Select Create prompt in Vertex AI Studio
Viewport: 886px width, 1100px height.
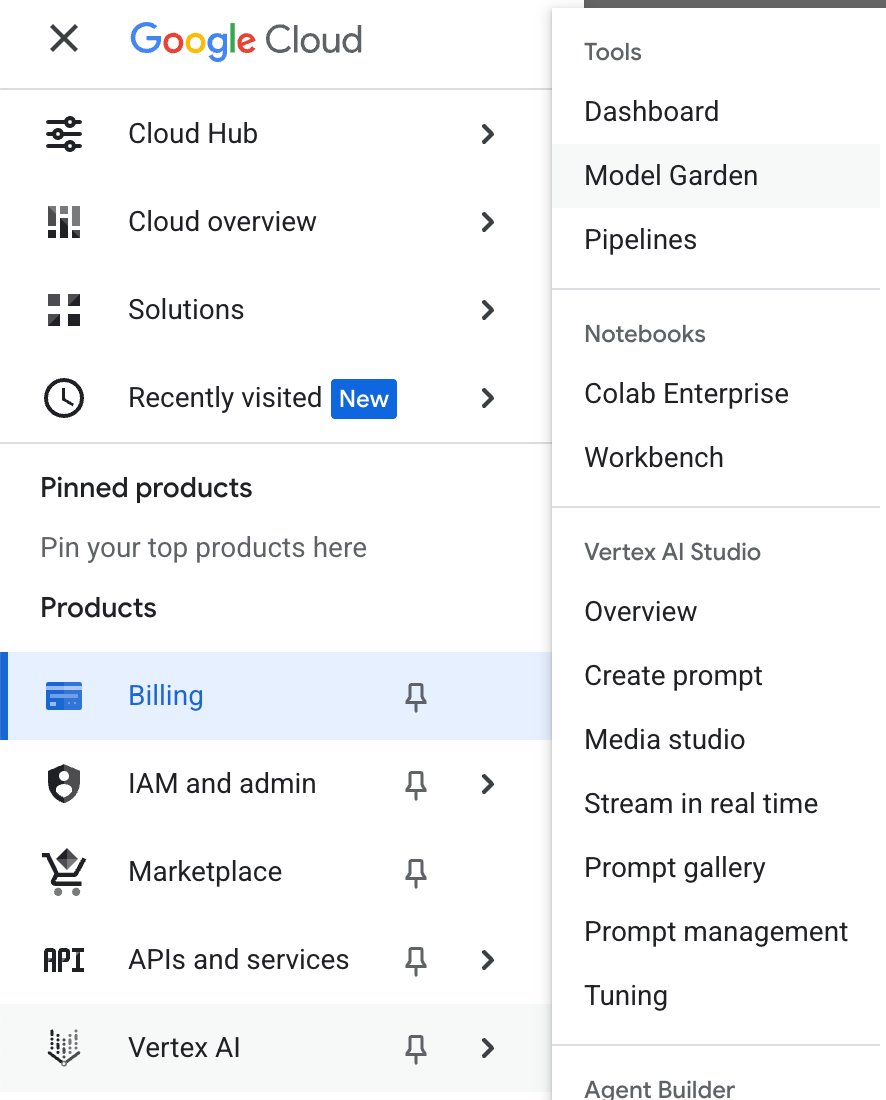pyautogui.click(x=716, y=676)
